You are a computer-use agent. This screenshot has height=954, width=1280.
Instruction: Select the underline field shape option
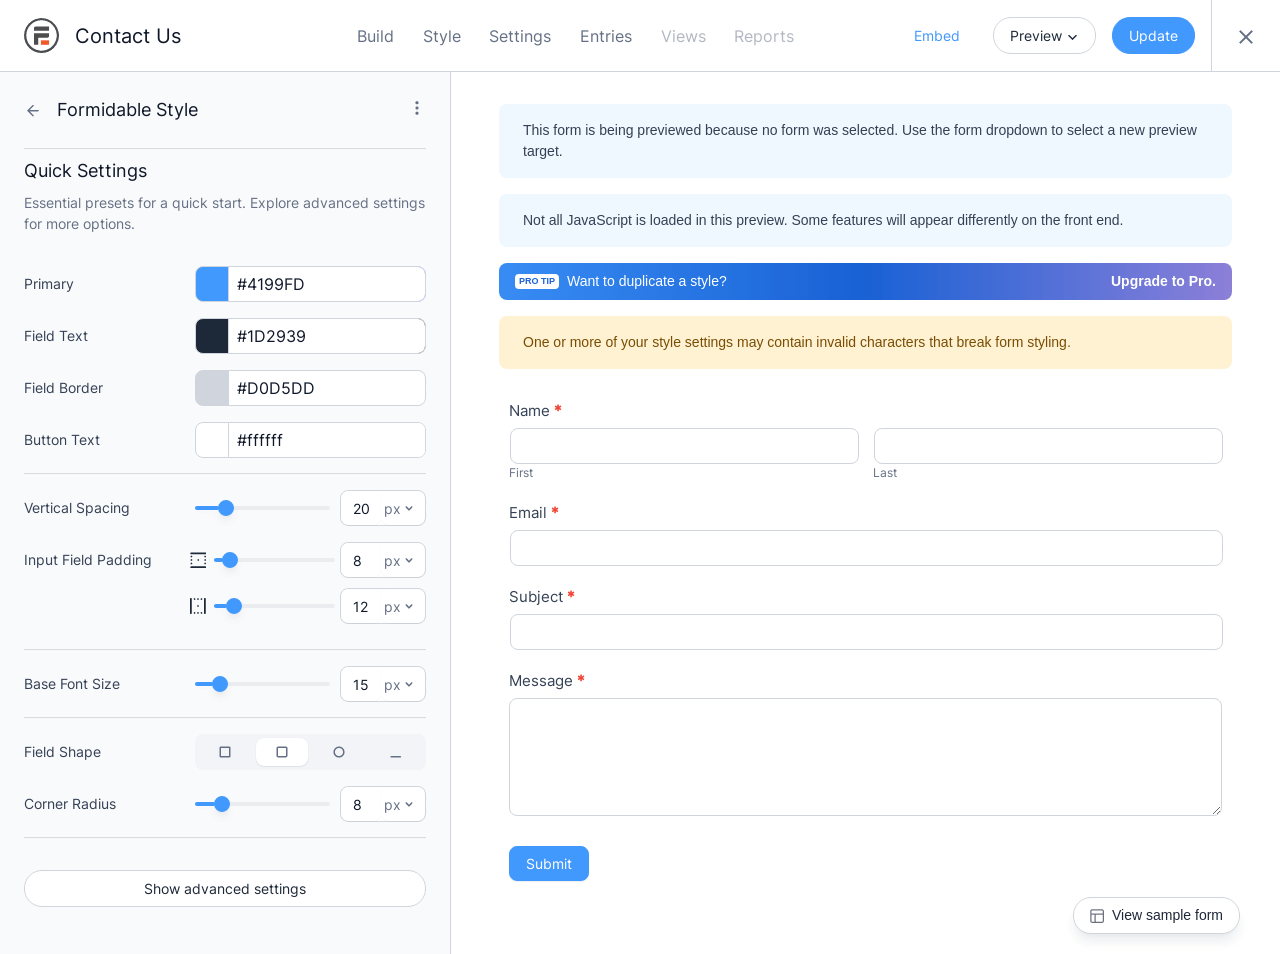396,752
